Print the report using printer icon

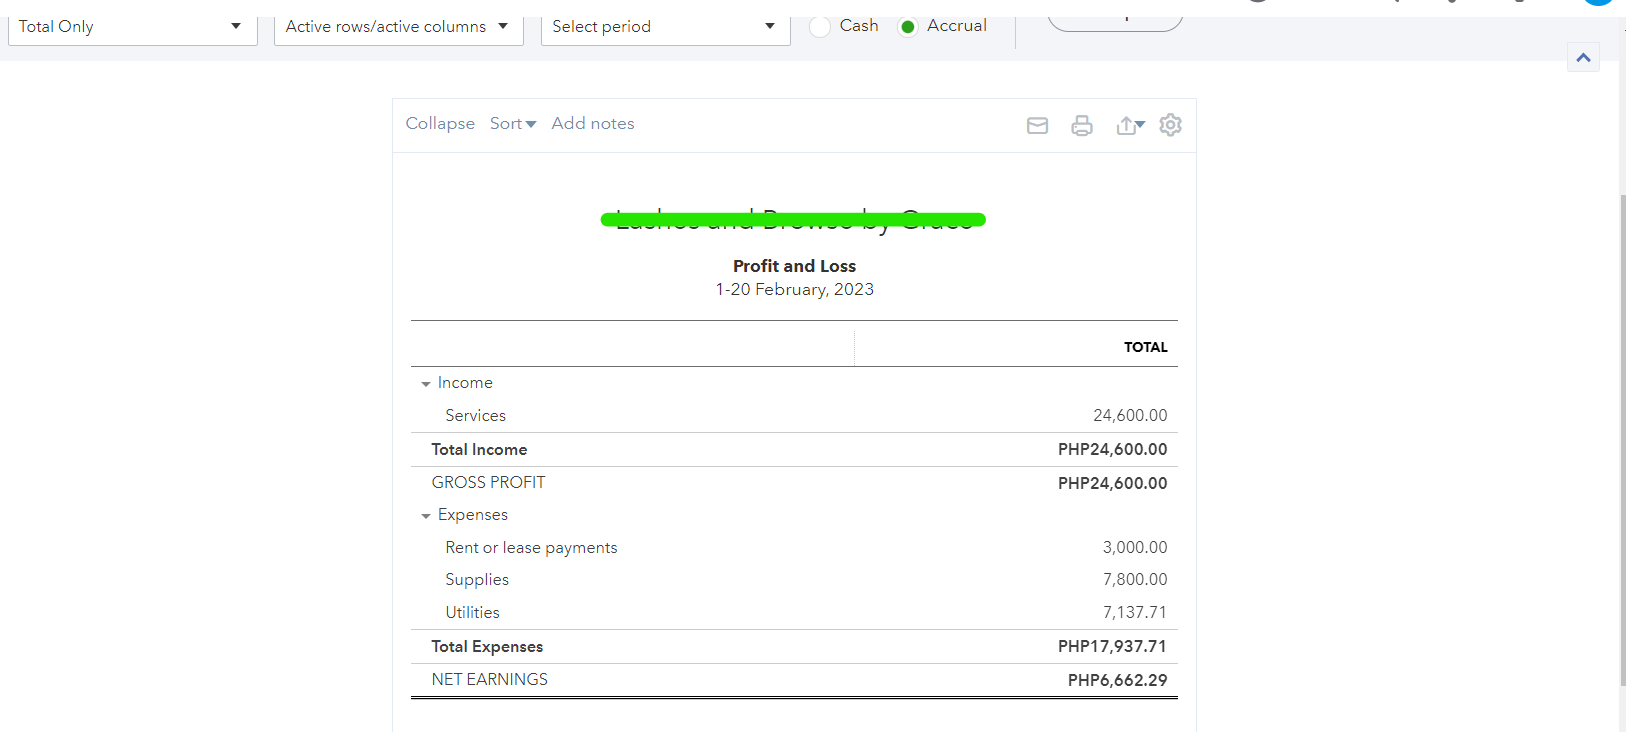[1081, 125]
